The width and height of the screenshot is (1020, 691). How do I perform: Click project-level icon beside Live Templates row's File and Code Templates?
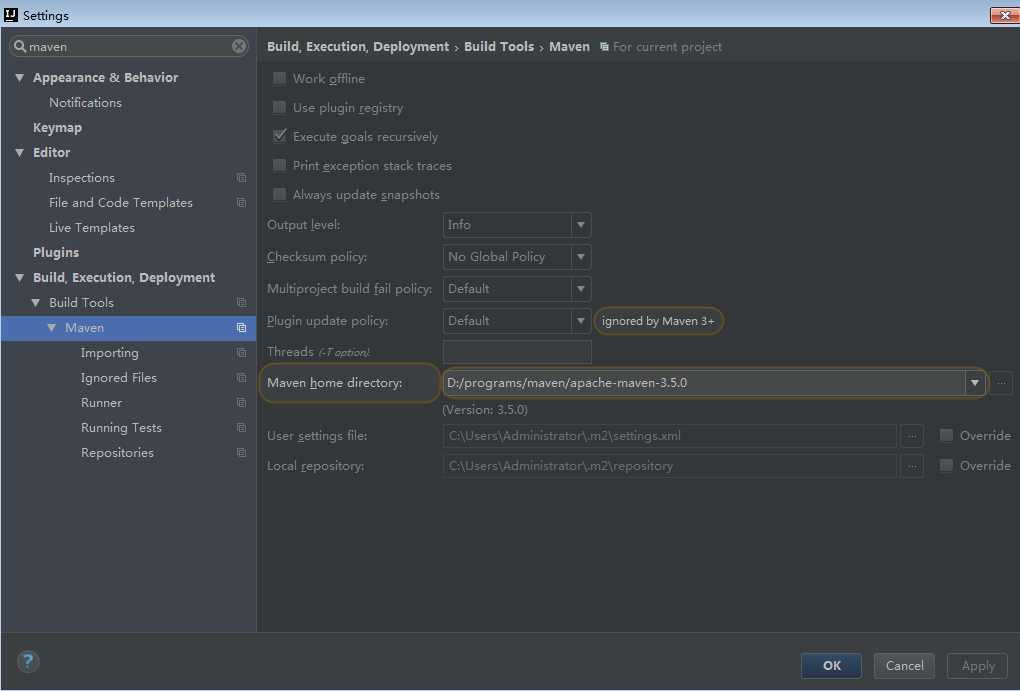pyautogui.click(x=241, y=203)
